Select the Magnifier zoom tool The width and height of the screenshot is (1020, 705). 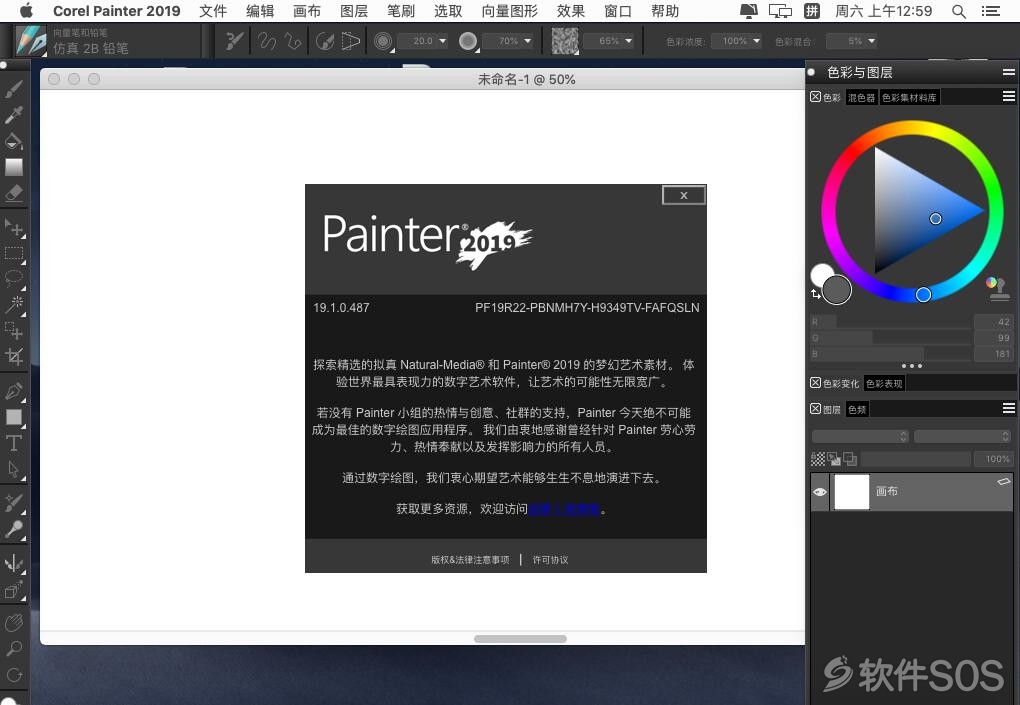pyautogui.click(x=14, y=648)
